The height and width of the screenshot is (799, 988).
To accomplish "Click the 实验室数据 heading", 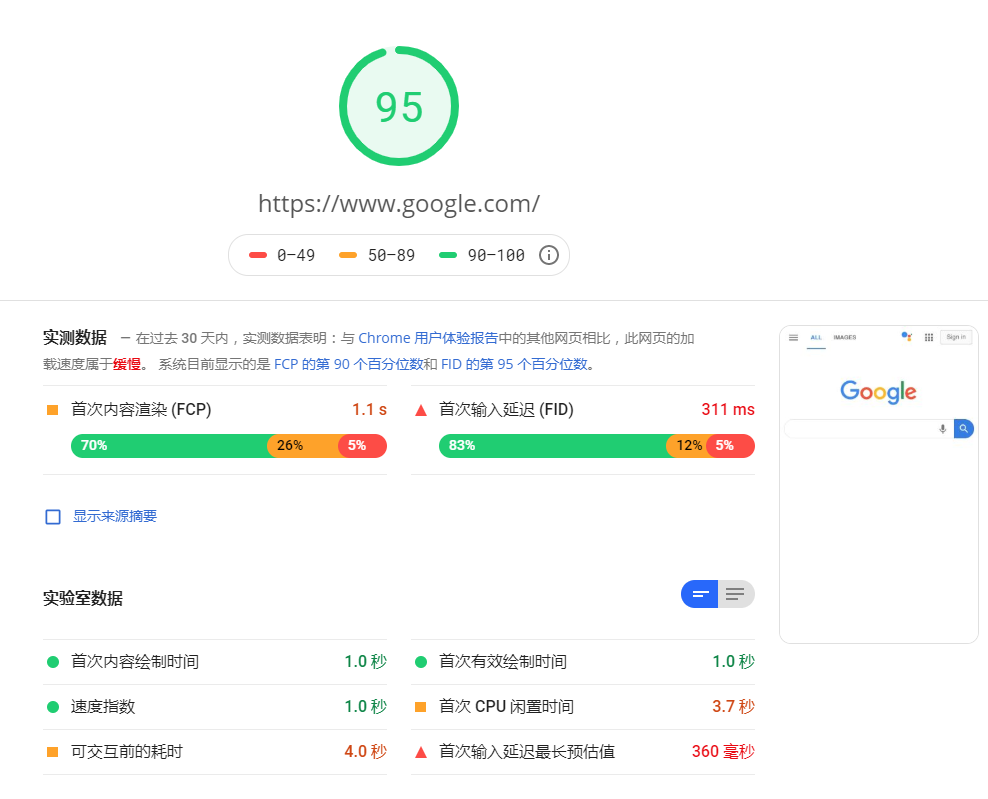I will tap(83, 598).
